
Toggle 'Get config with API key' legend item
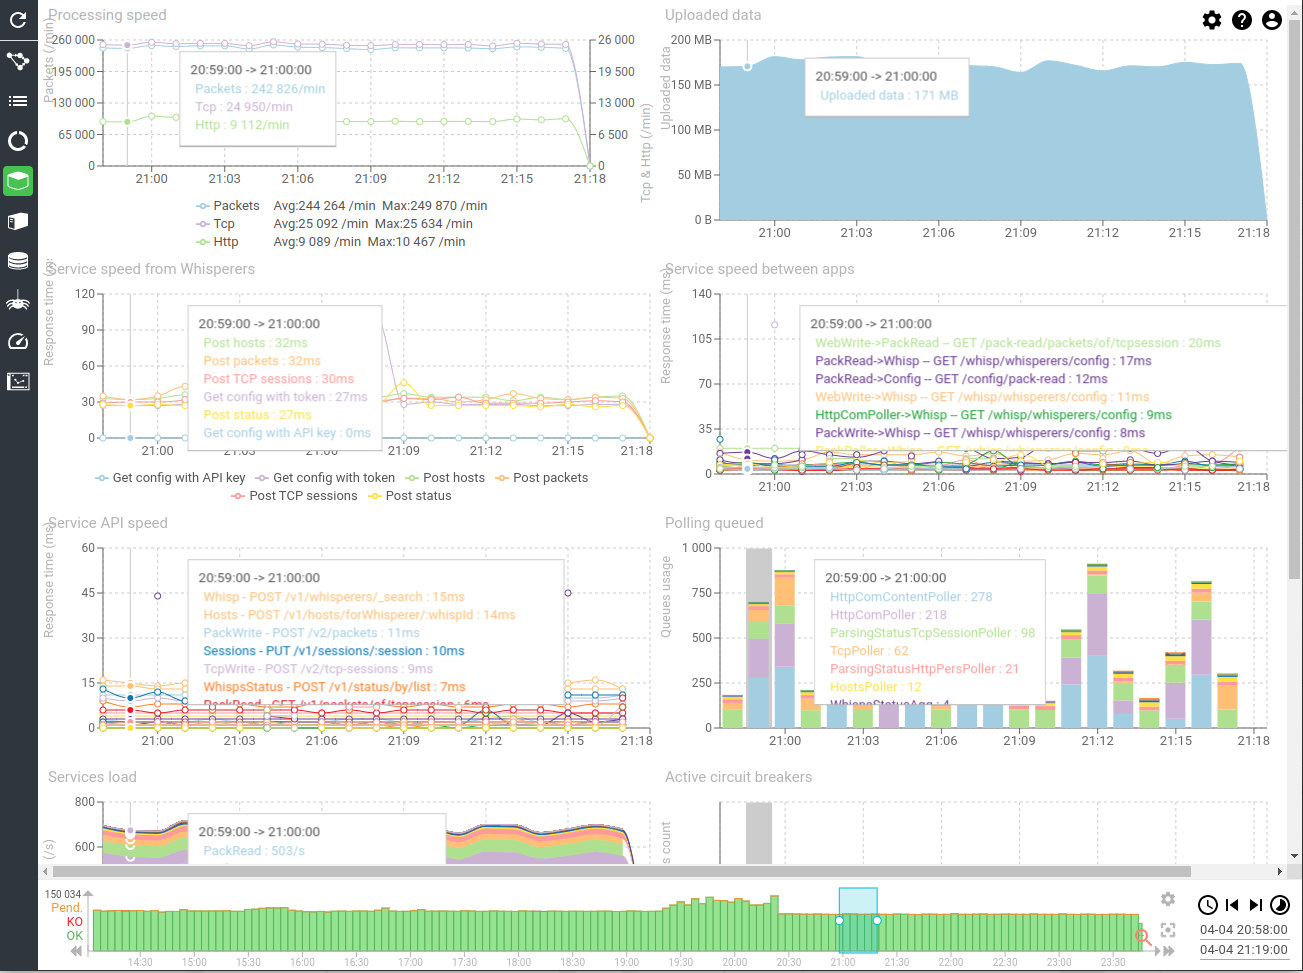pos(170,478)
